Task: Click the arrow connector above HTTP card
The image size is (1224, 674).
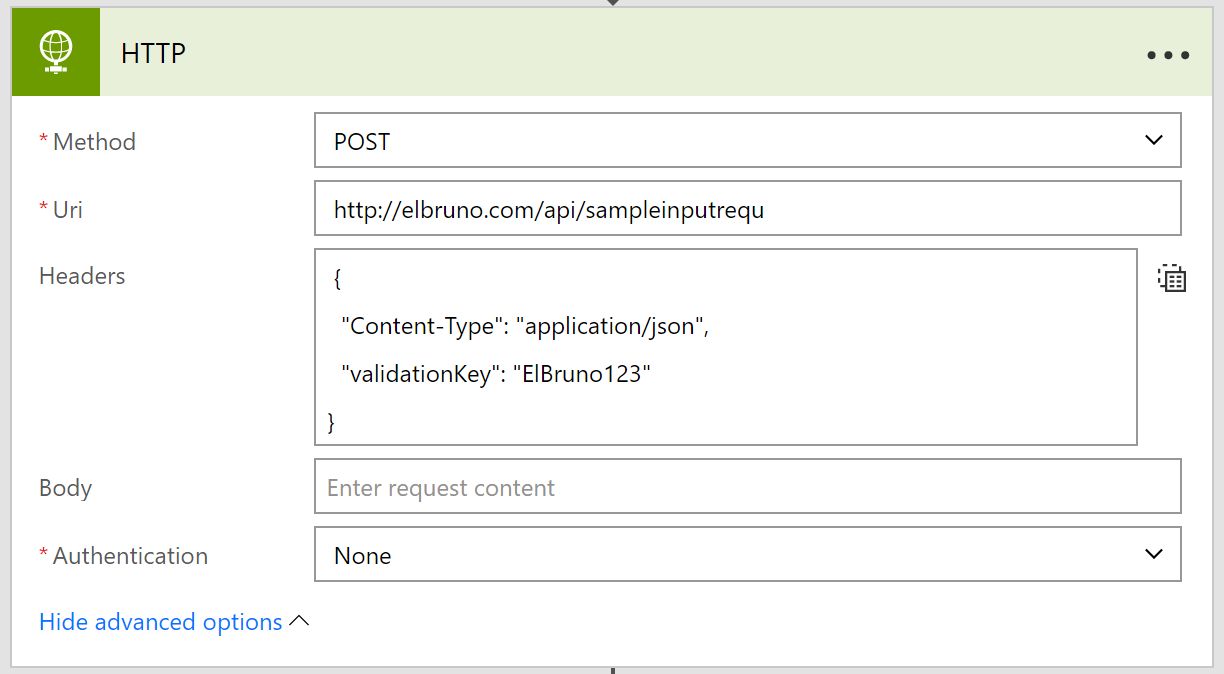Action: (x=612, y=3)
